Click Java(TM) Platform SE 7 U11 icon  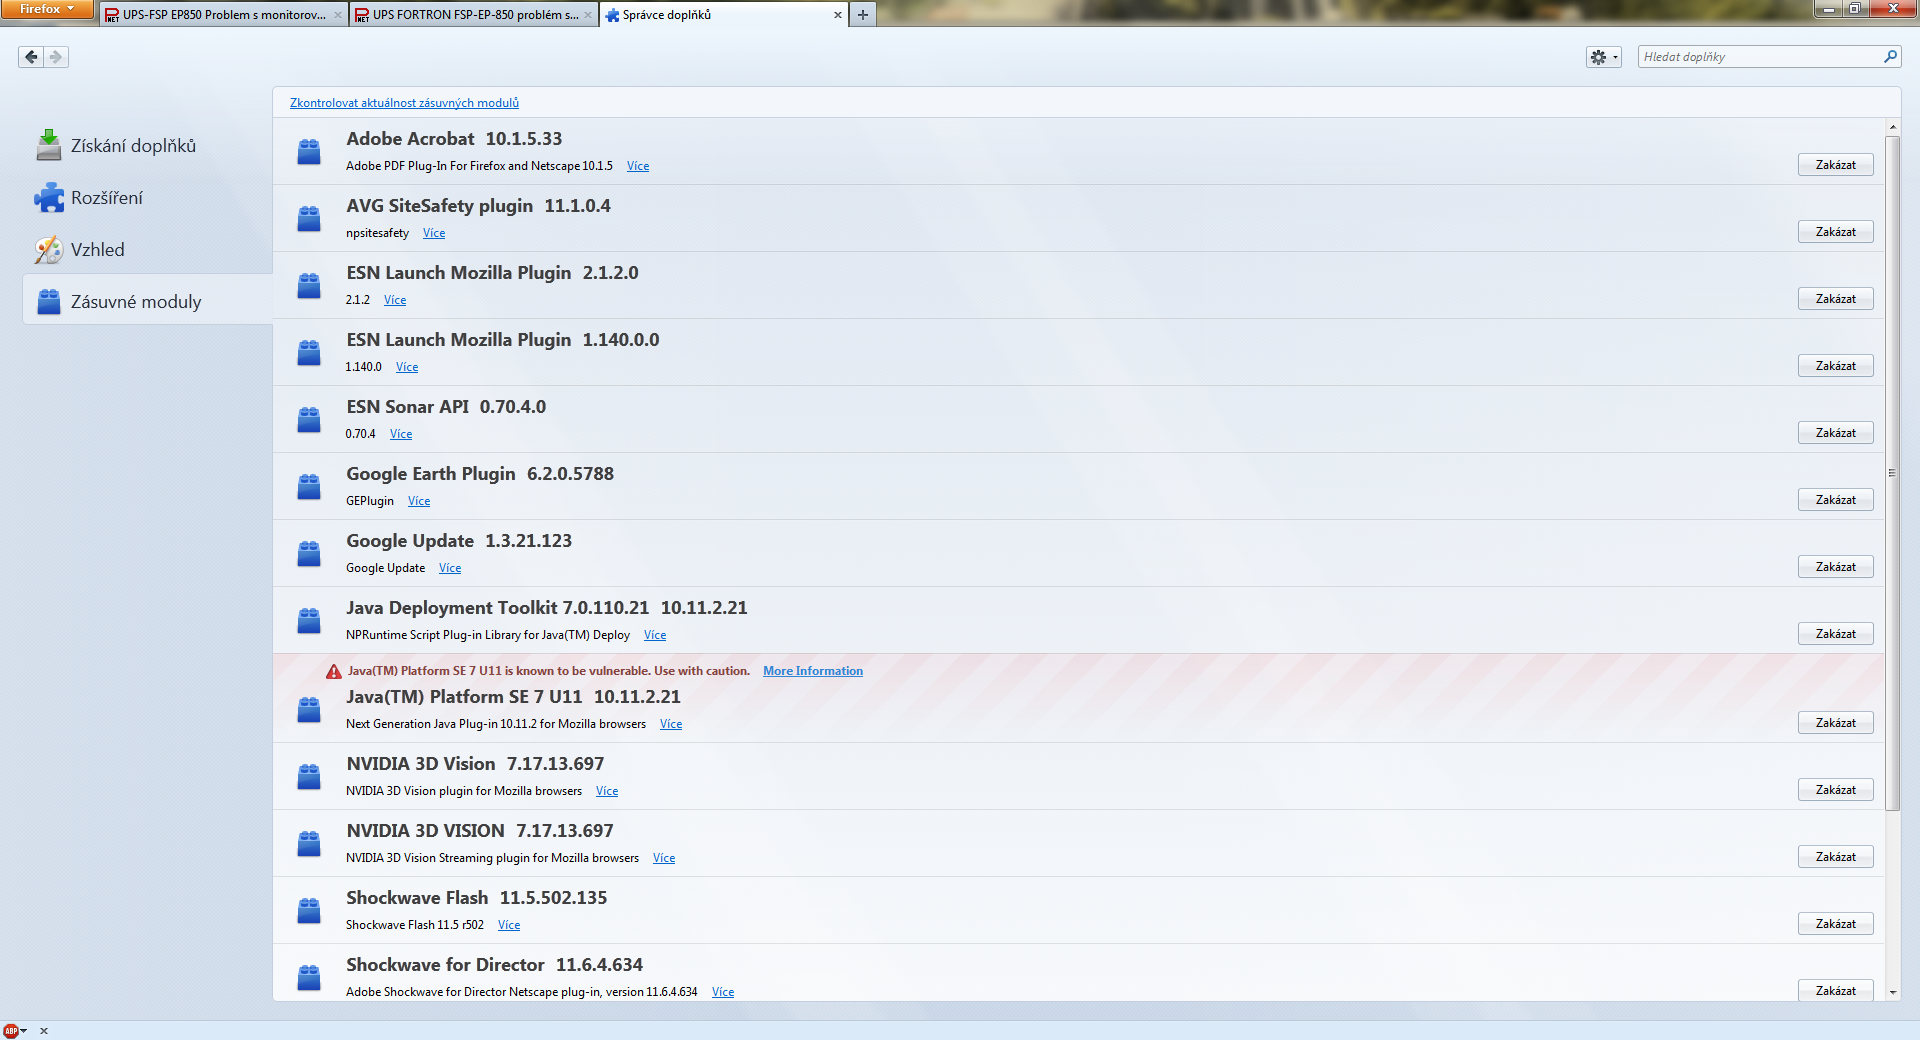point(309,709)
